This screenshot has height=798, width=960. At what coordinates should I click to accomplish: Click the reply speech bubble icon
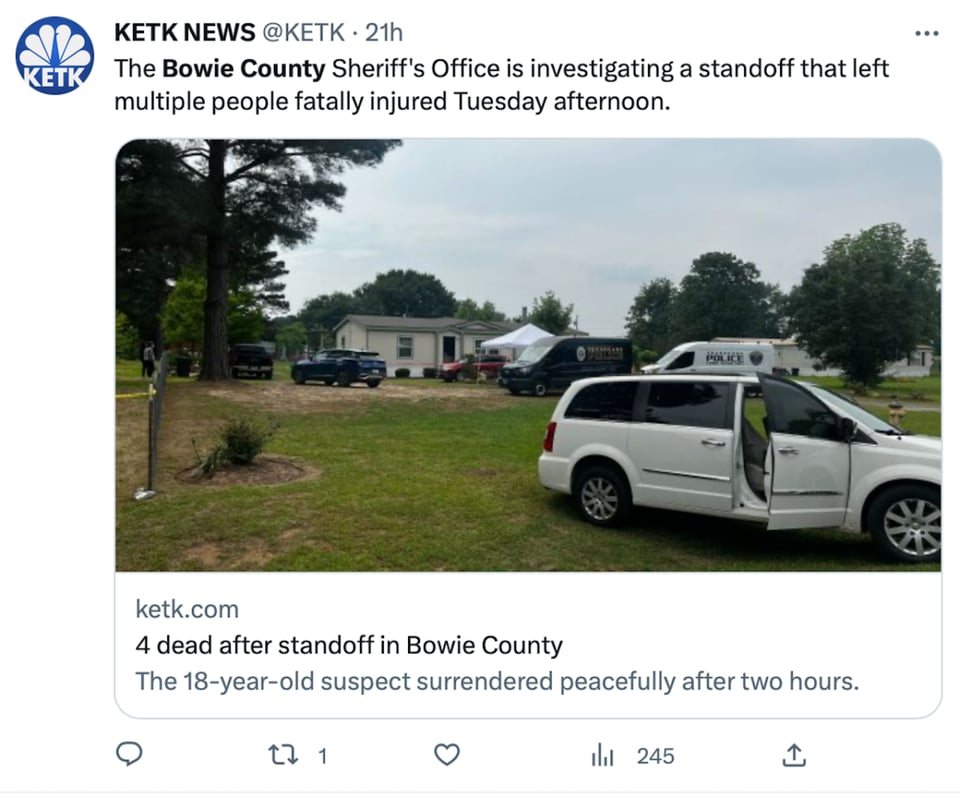pyautogui.click(x=129, y=755)
